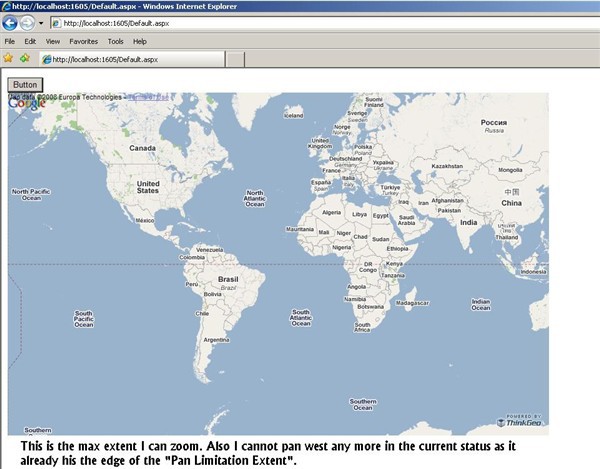Click the Indian Ocean label
This screenshot has width=600, height=469.
point(481,305)
